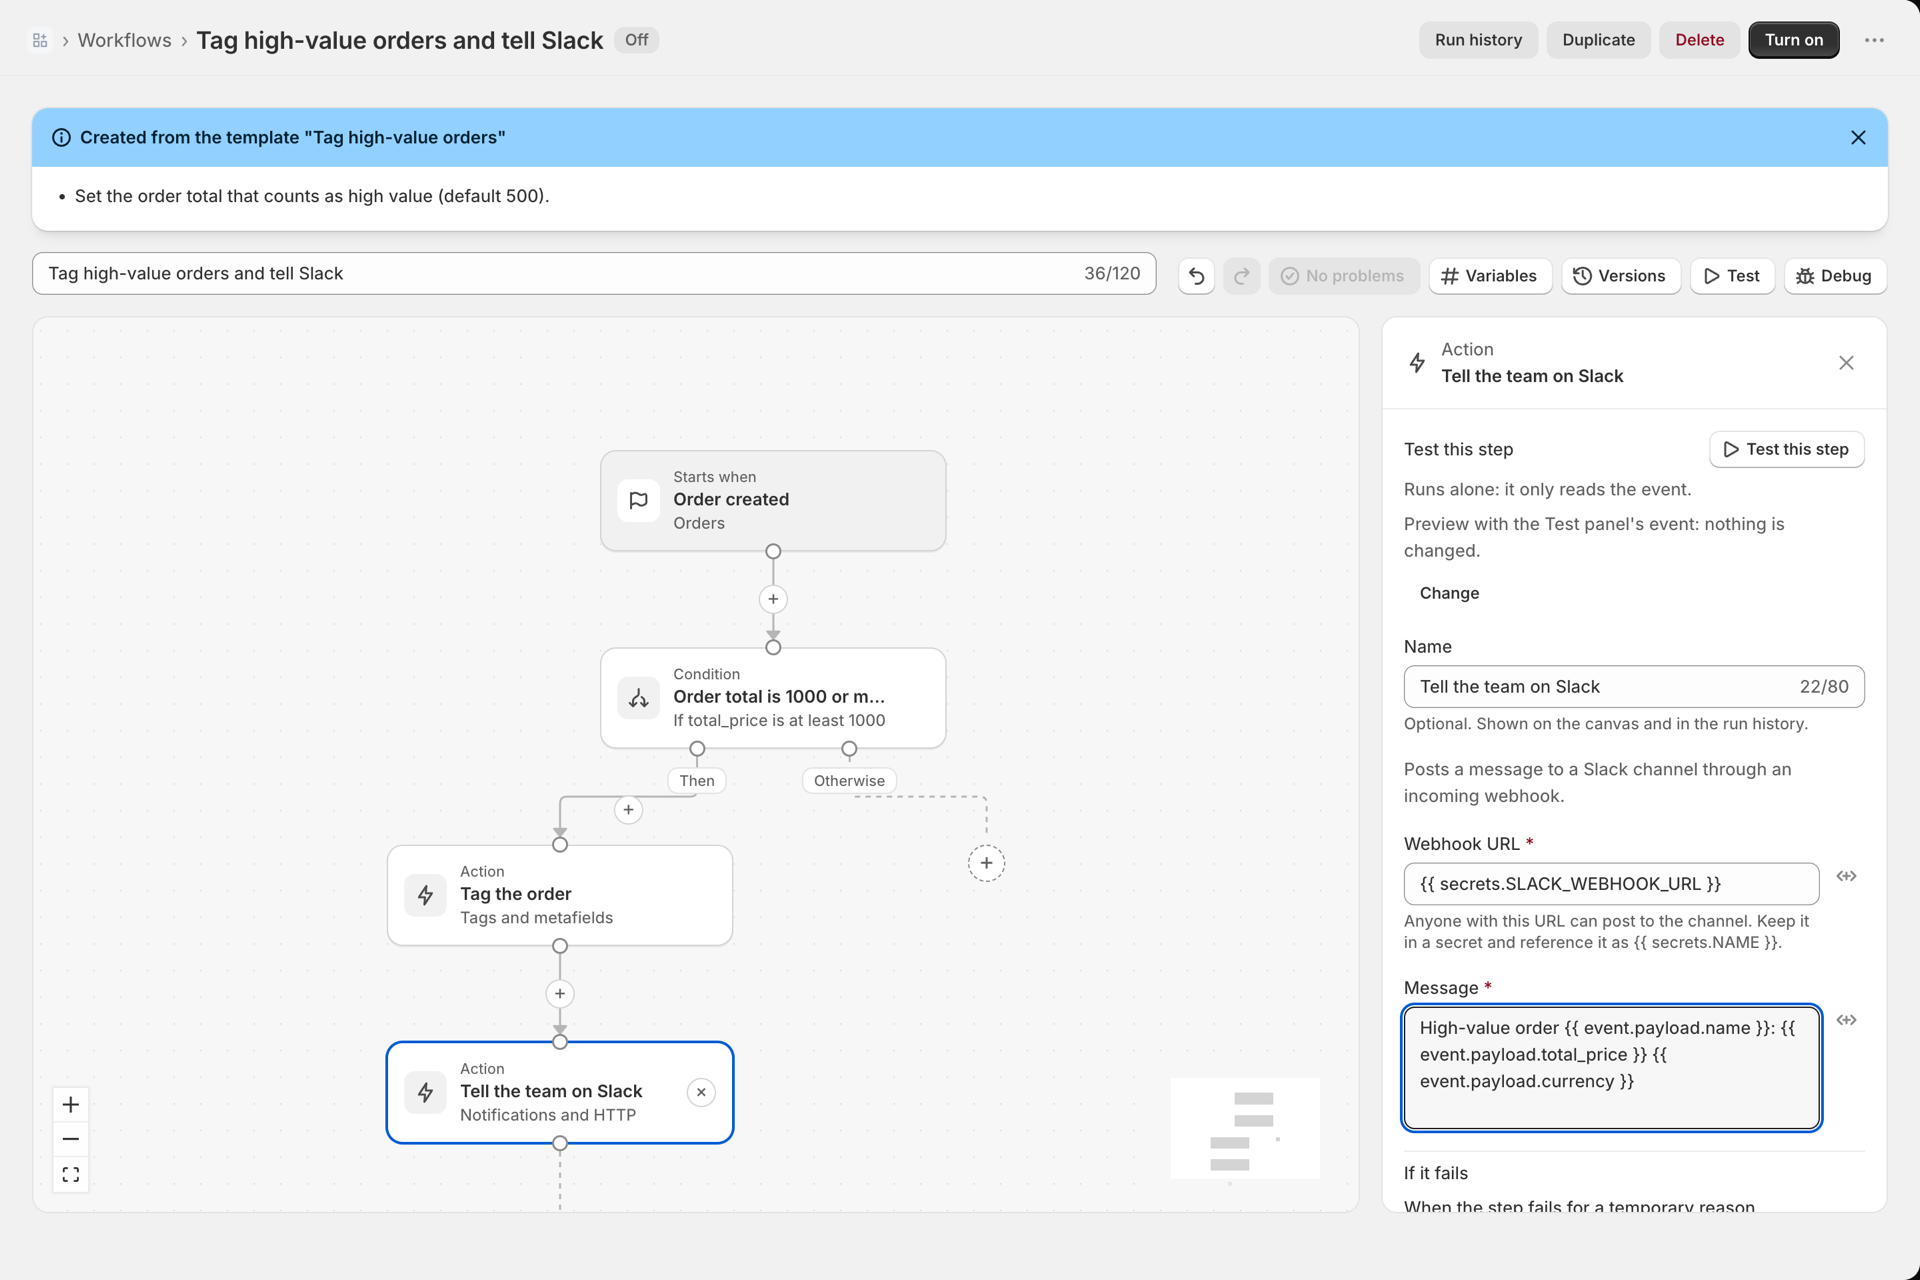This screenshot has width=1920, height=1280.
Task: Duplicate this workflow
Action: click(x=1598, y=40)
